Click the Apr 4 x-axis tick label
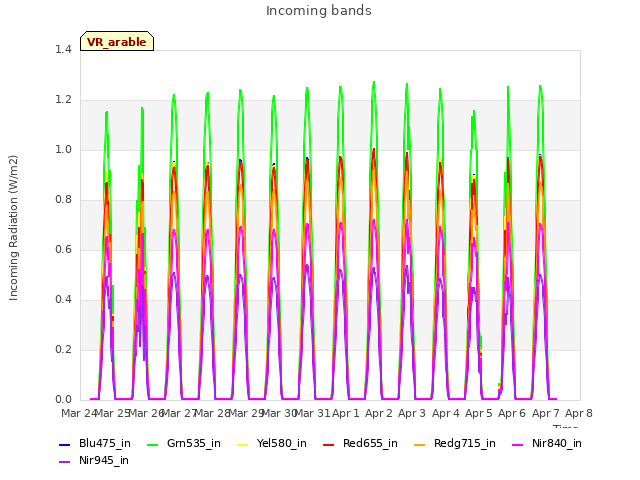 click(446, 413)
